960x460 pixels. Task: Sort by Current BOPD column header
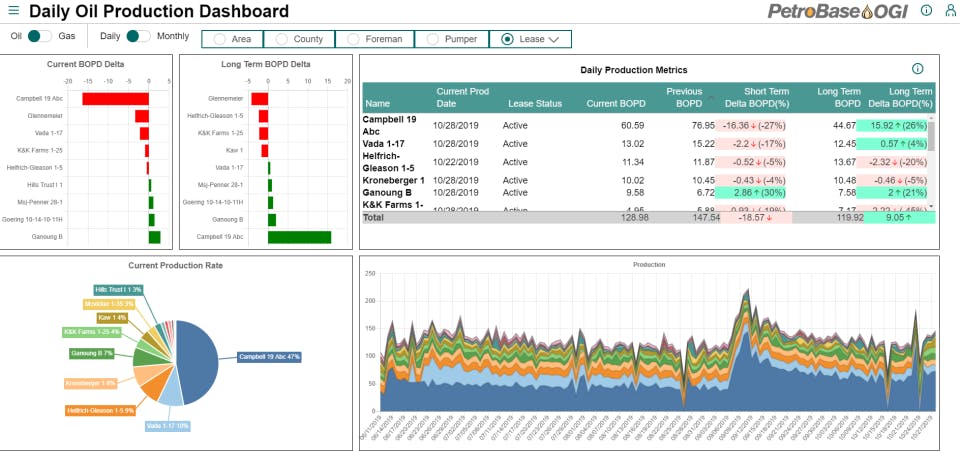pos(616,104)
